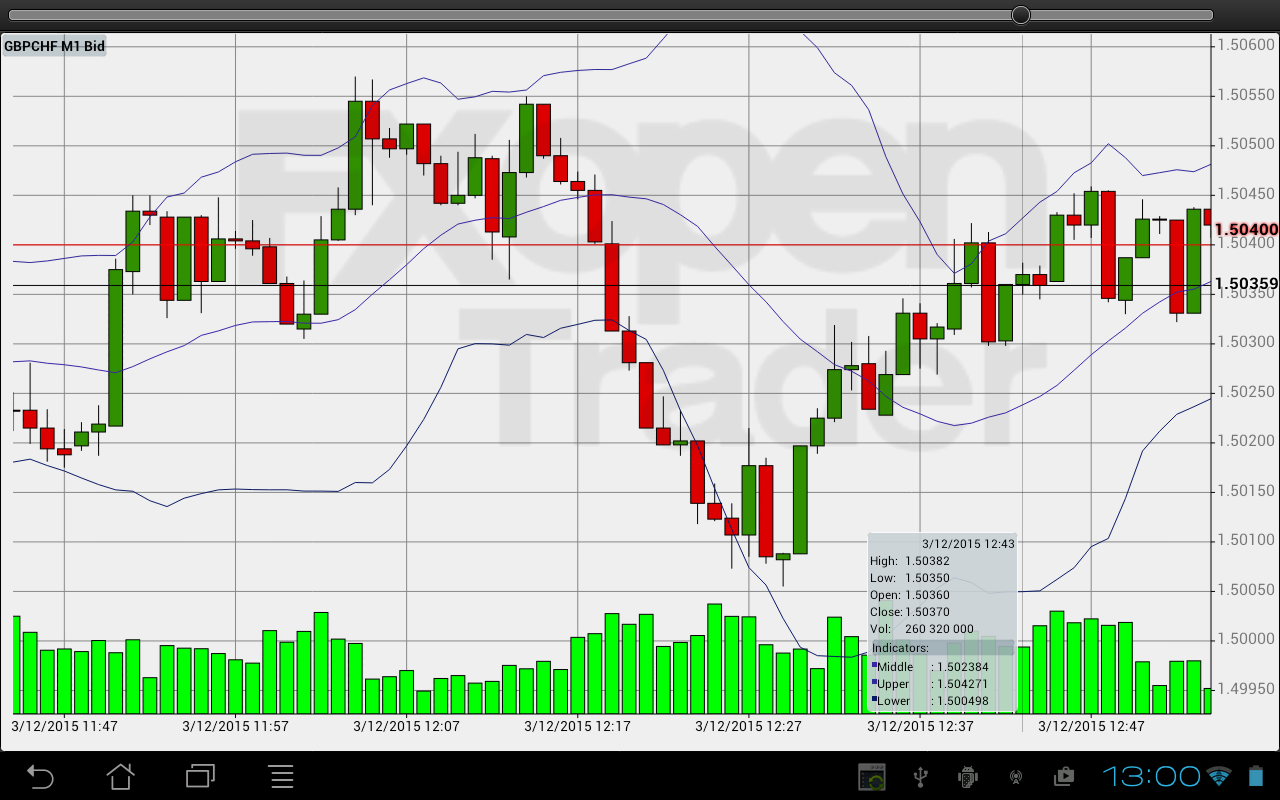
Task: Tap the 1.50450 price axis label
Action: pyautogui.click(x=1246, y=194)
